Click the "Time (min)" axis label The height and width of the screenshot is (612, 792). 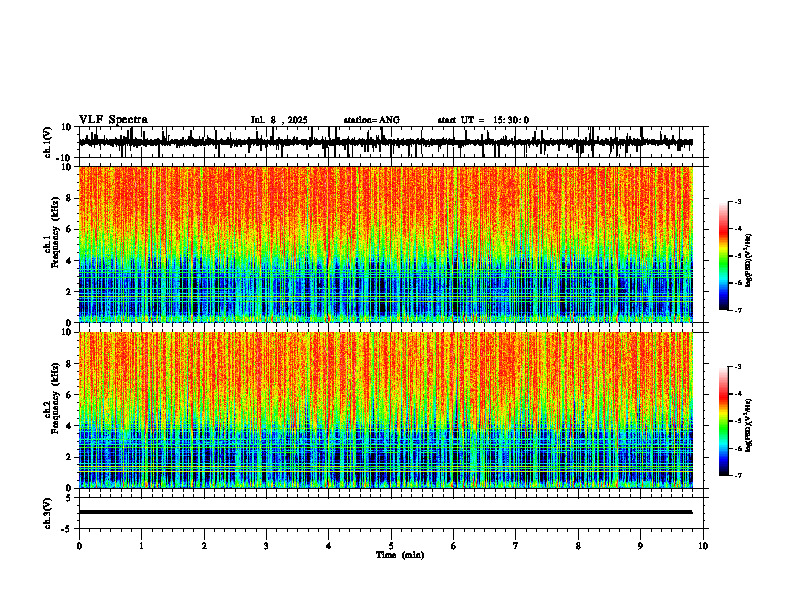[400, 555]
